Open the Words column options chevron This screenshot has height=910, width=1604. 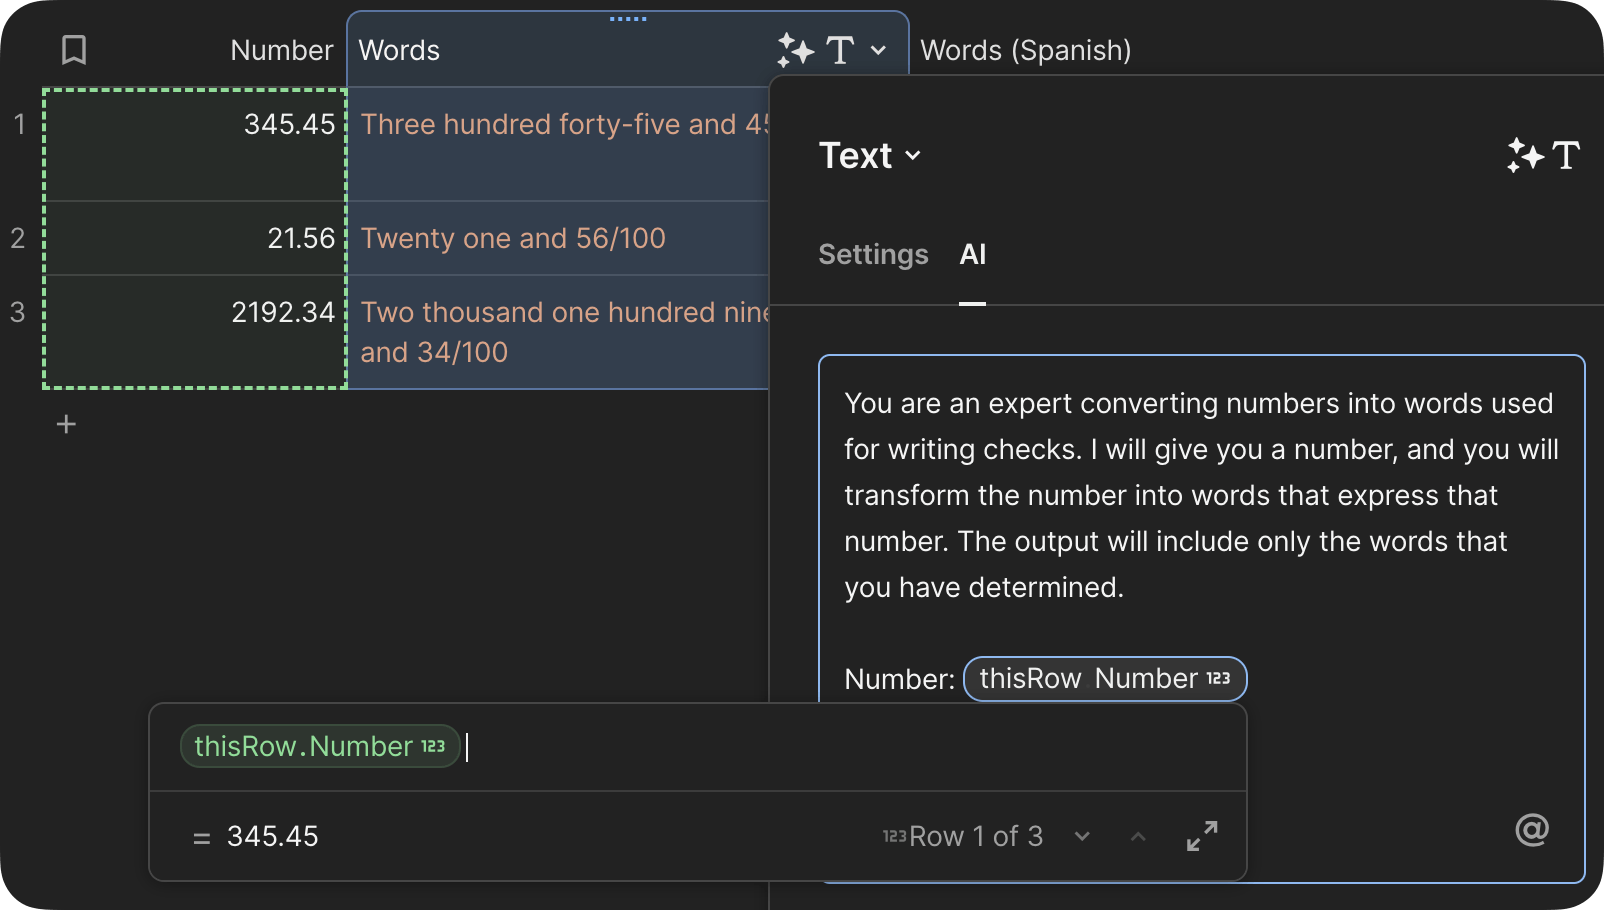(878, 50)
